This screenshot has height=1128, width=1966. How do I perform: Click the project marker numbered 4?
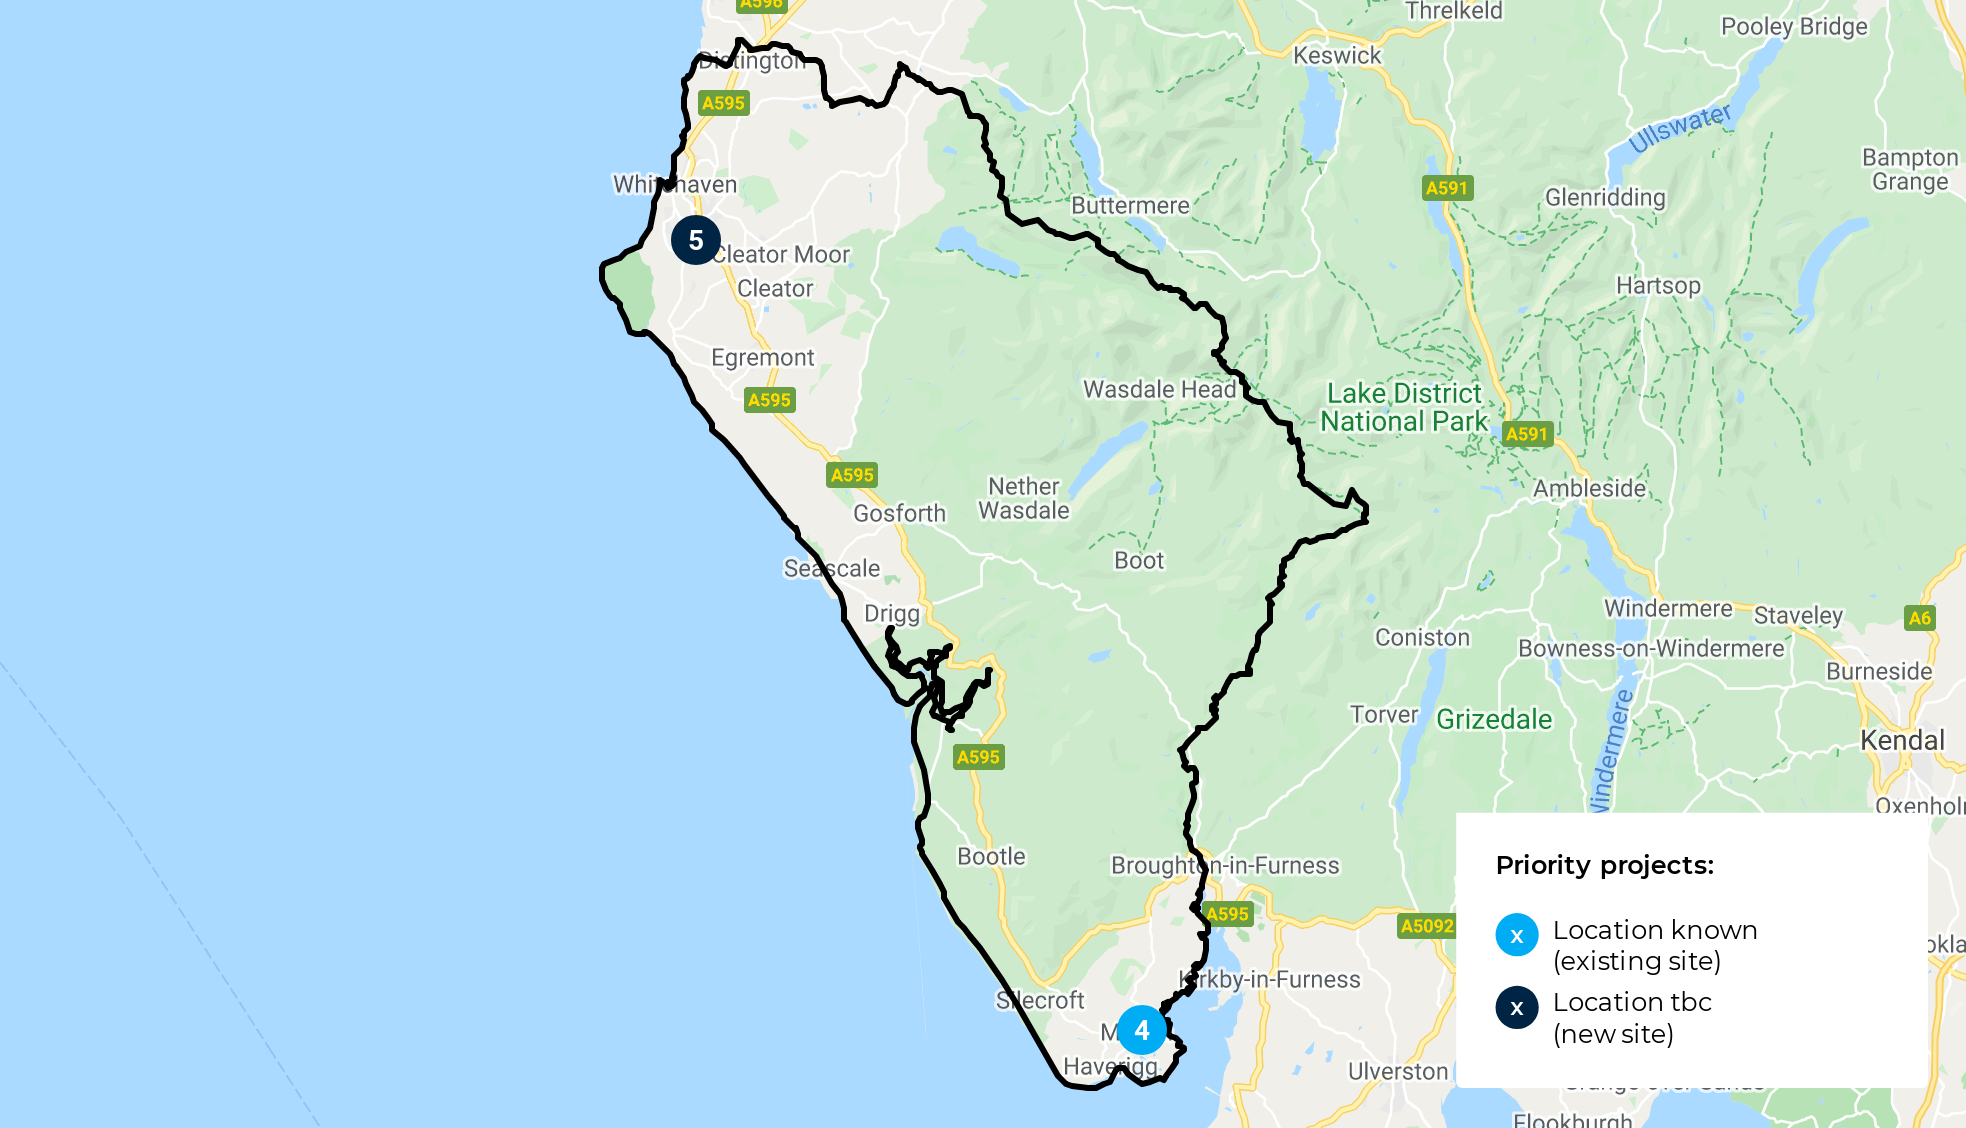tap(1142, 1030)
